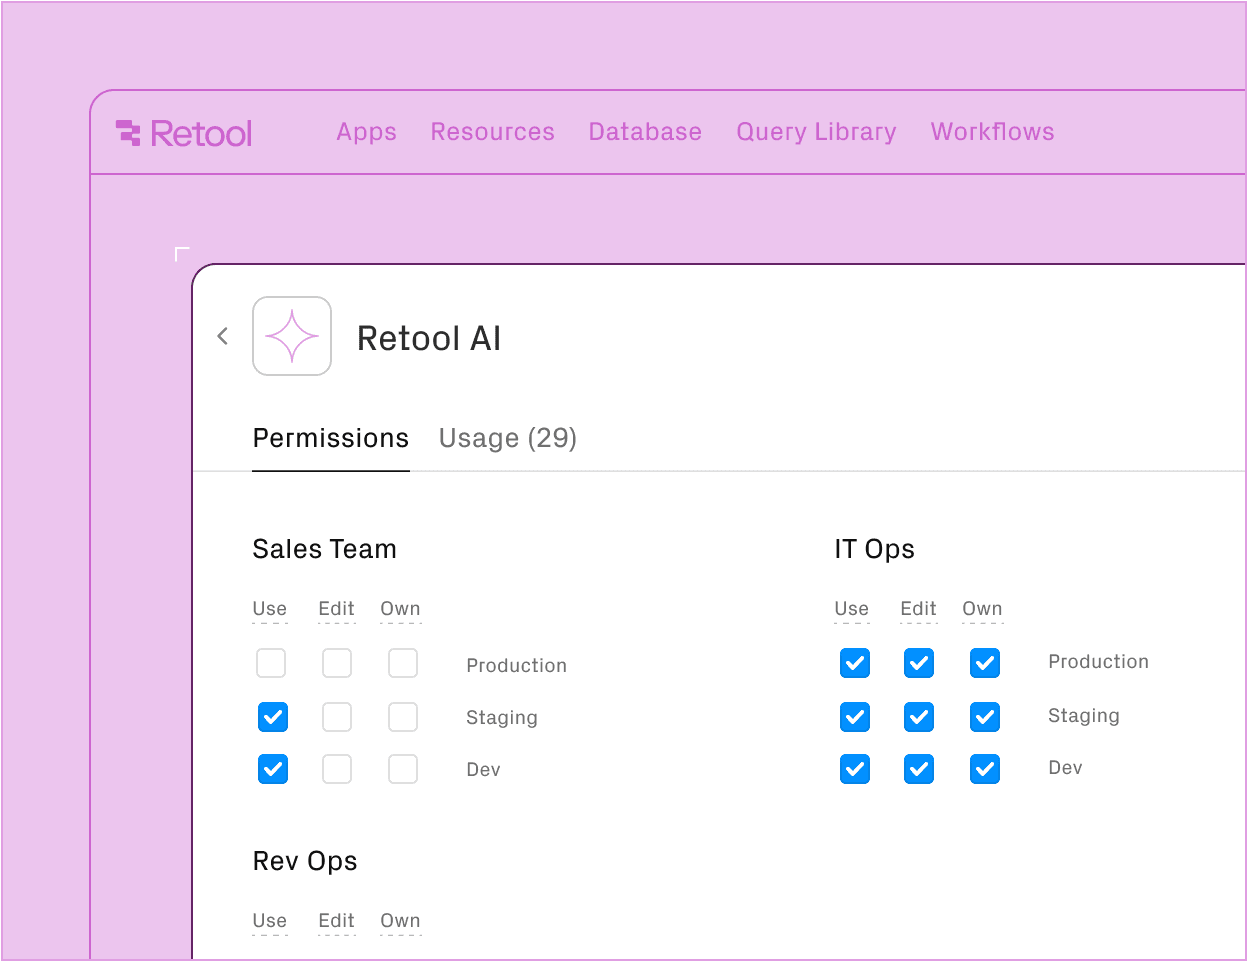Screen dimensions: 1247x961
Task: Navigate to the Database section
Action: click(645, 131)
